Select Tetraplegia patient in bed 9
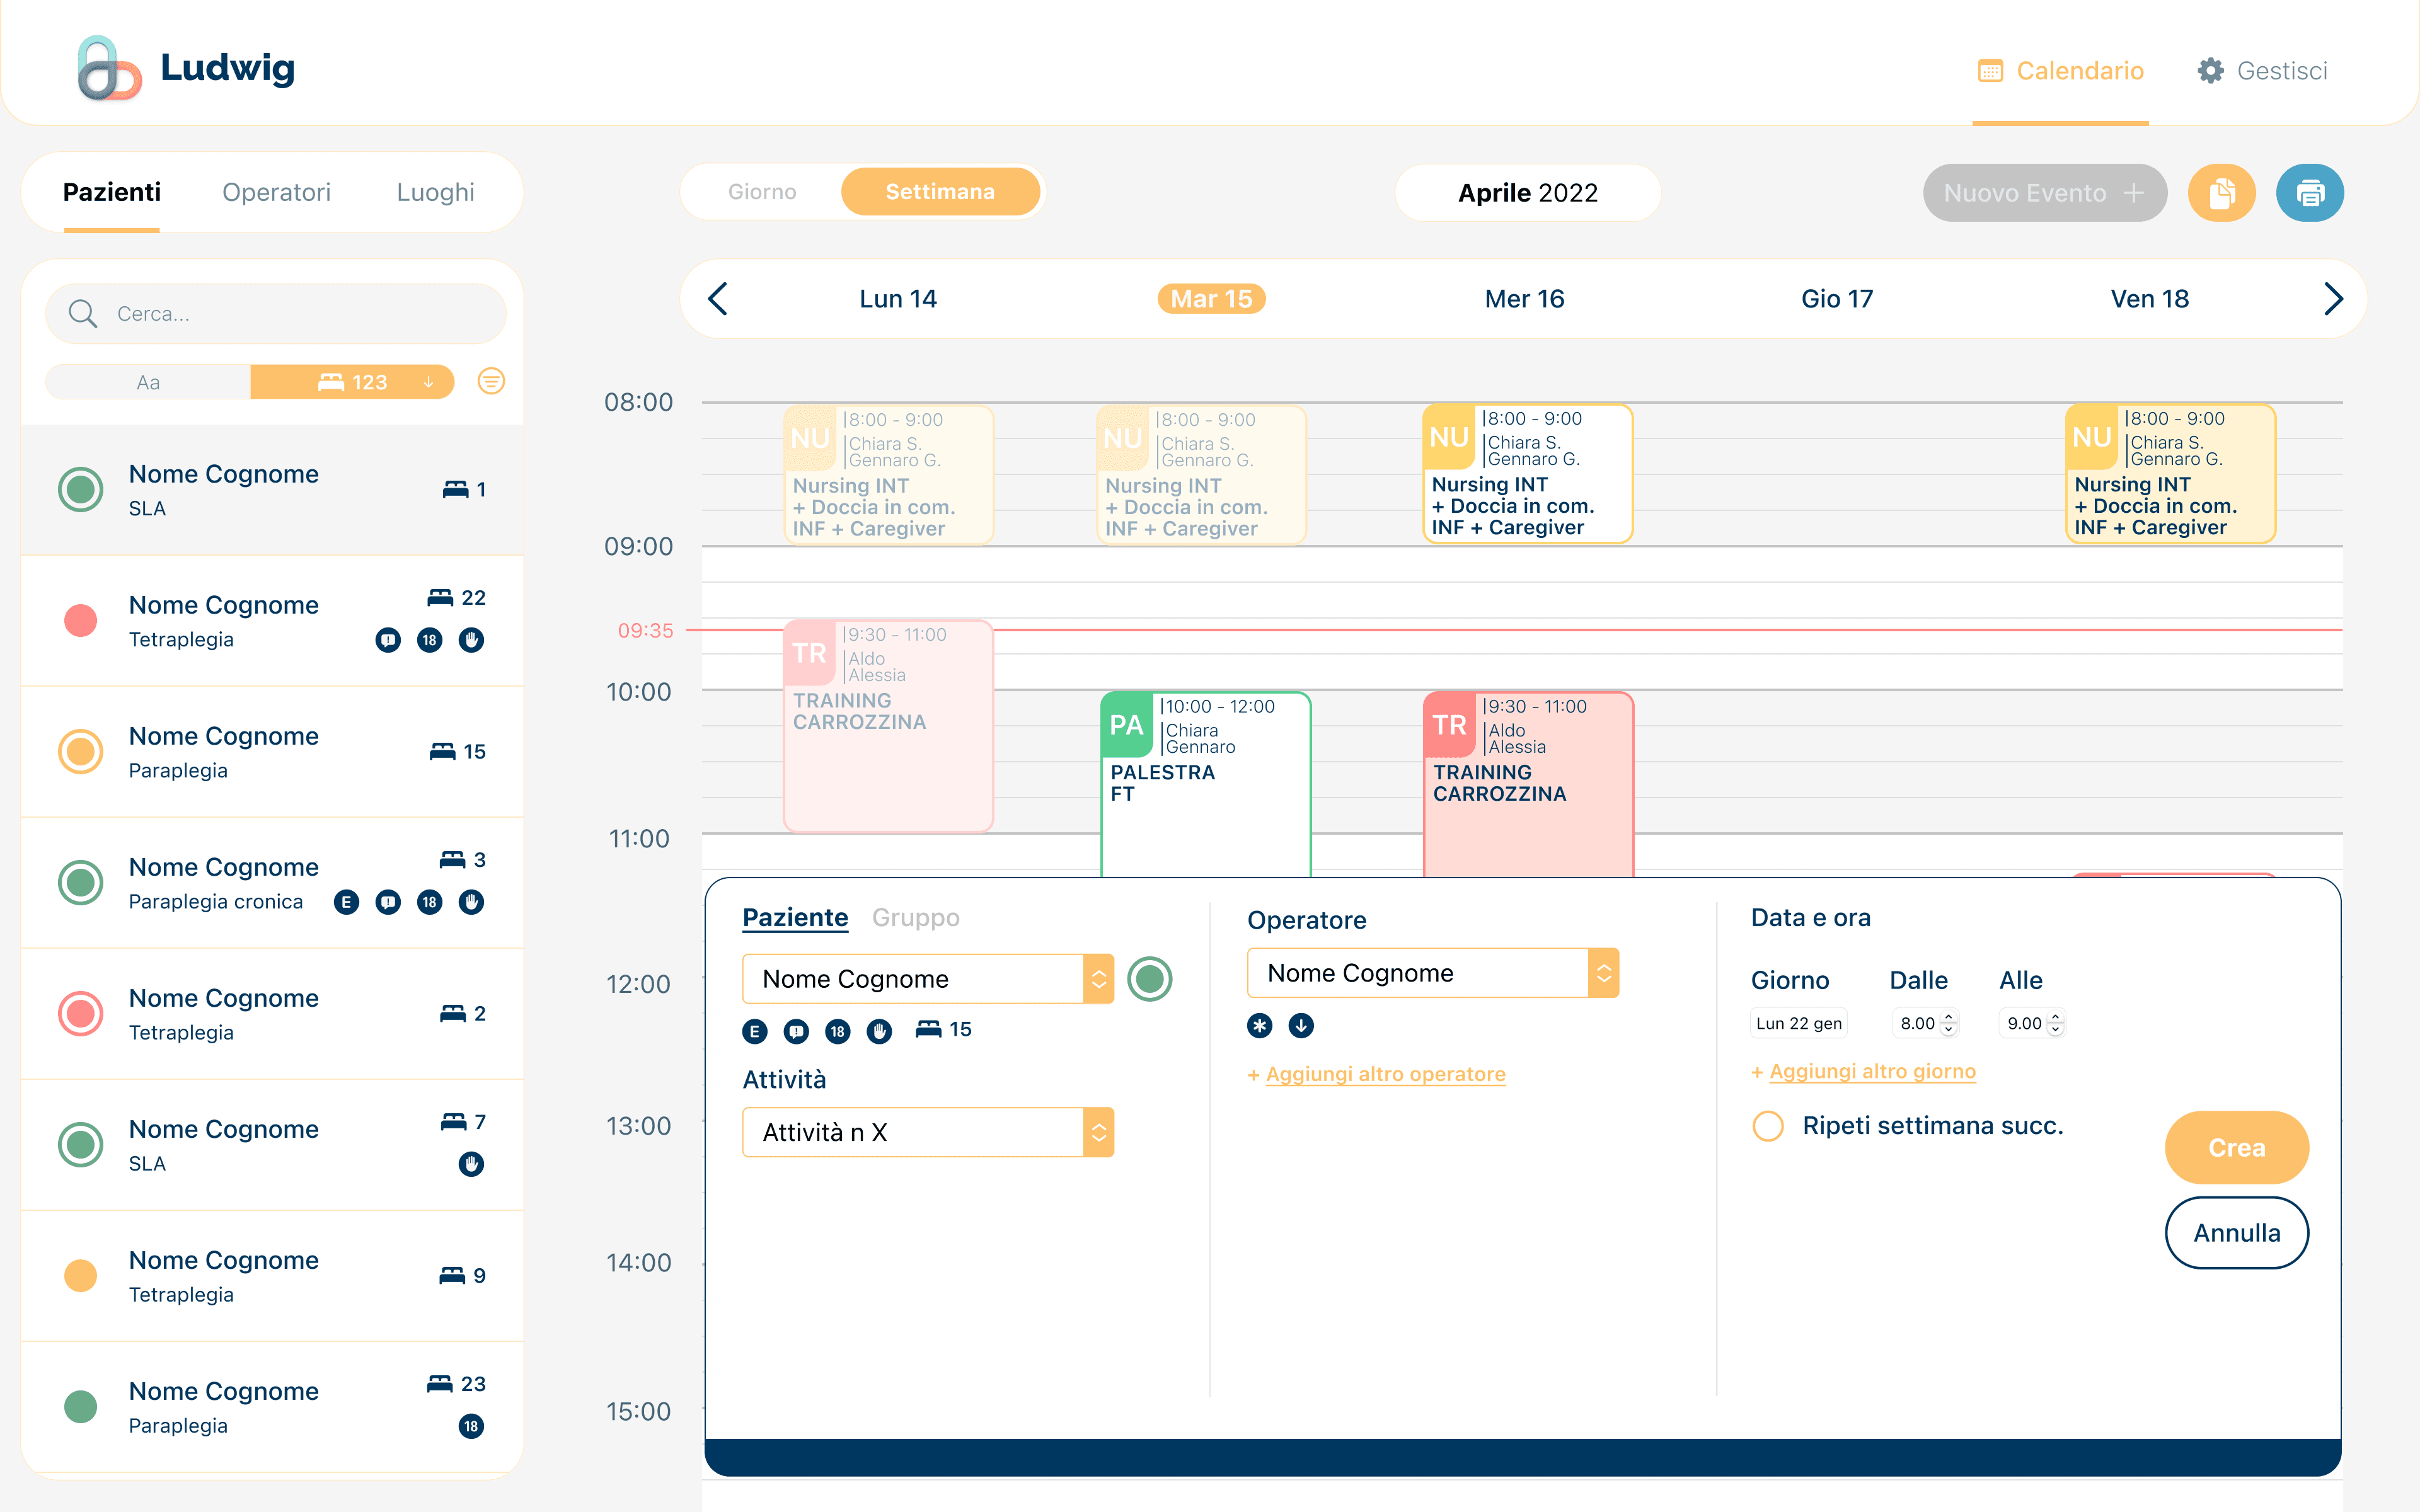Screen dimensions: 2420x1512 (x=272, y=1276)
